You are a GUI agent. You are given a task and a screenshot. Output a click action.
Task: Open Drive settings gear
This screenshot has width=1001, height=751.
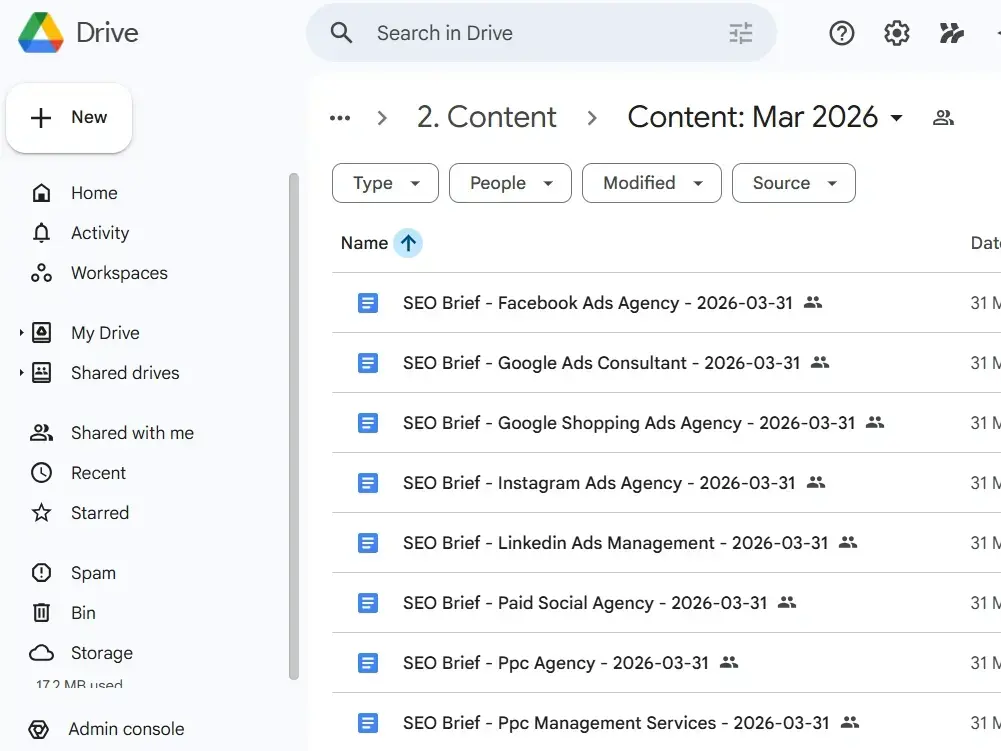(x=896, y=32)
